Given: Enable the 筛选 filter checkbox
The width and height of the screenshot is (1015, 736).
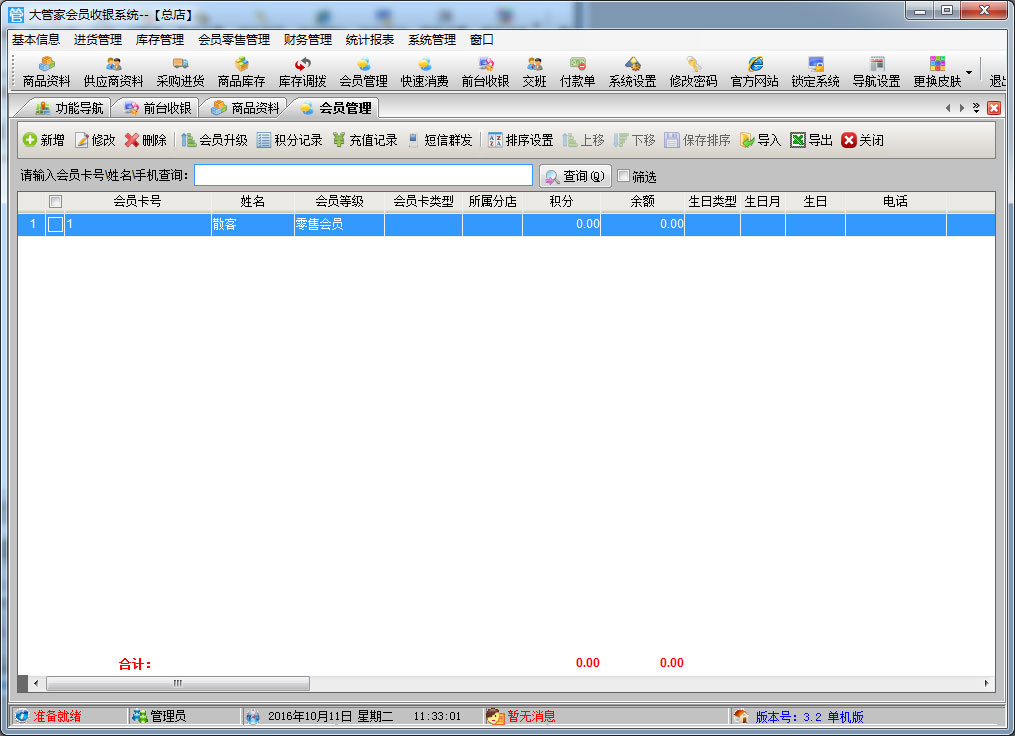Looking at the screenshot, I should click(623, 174).
